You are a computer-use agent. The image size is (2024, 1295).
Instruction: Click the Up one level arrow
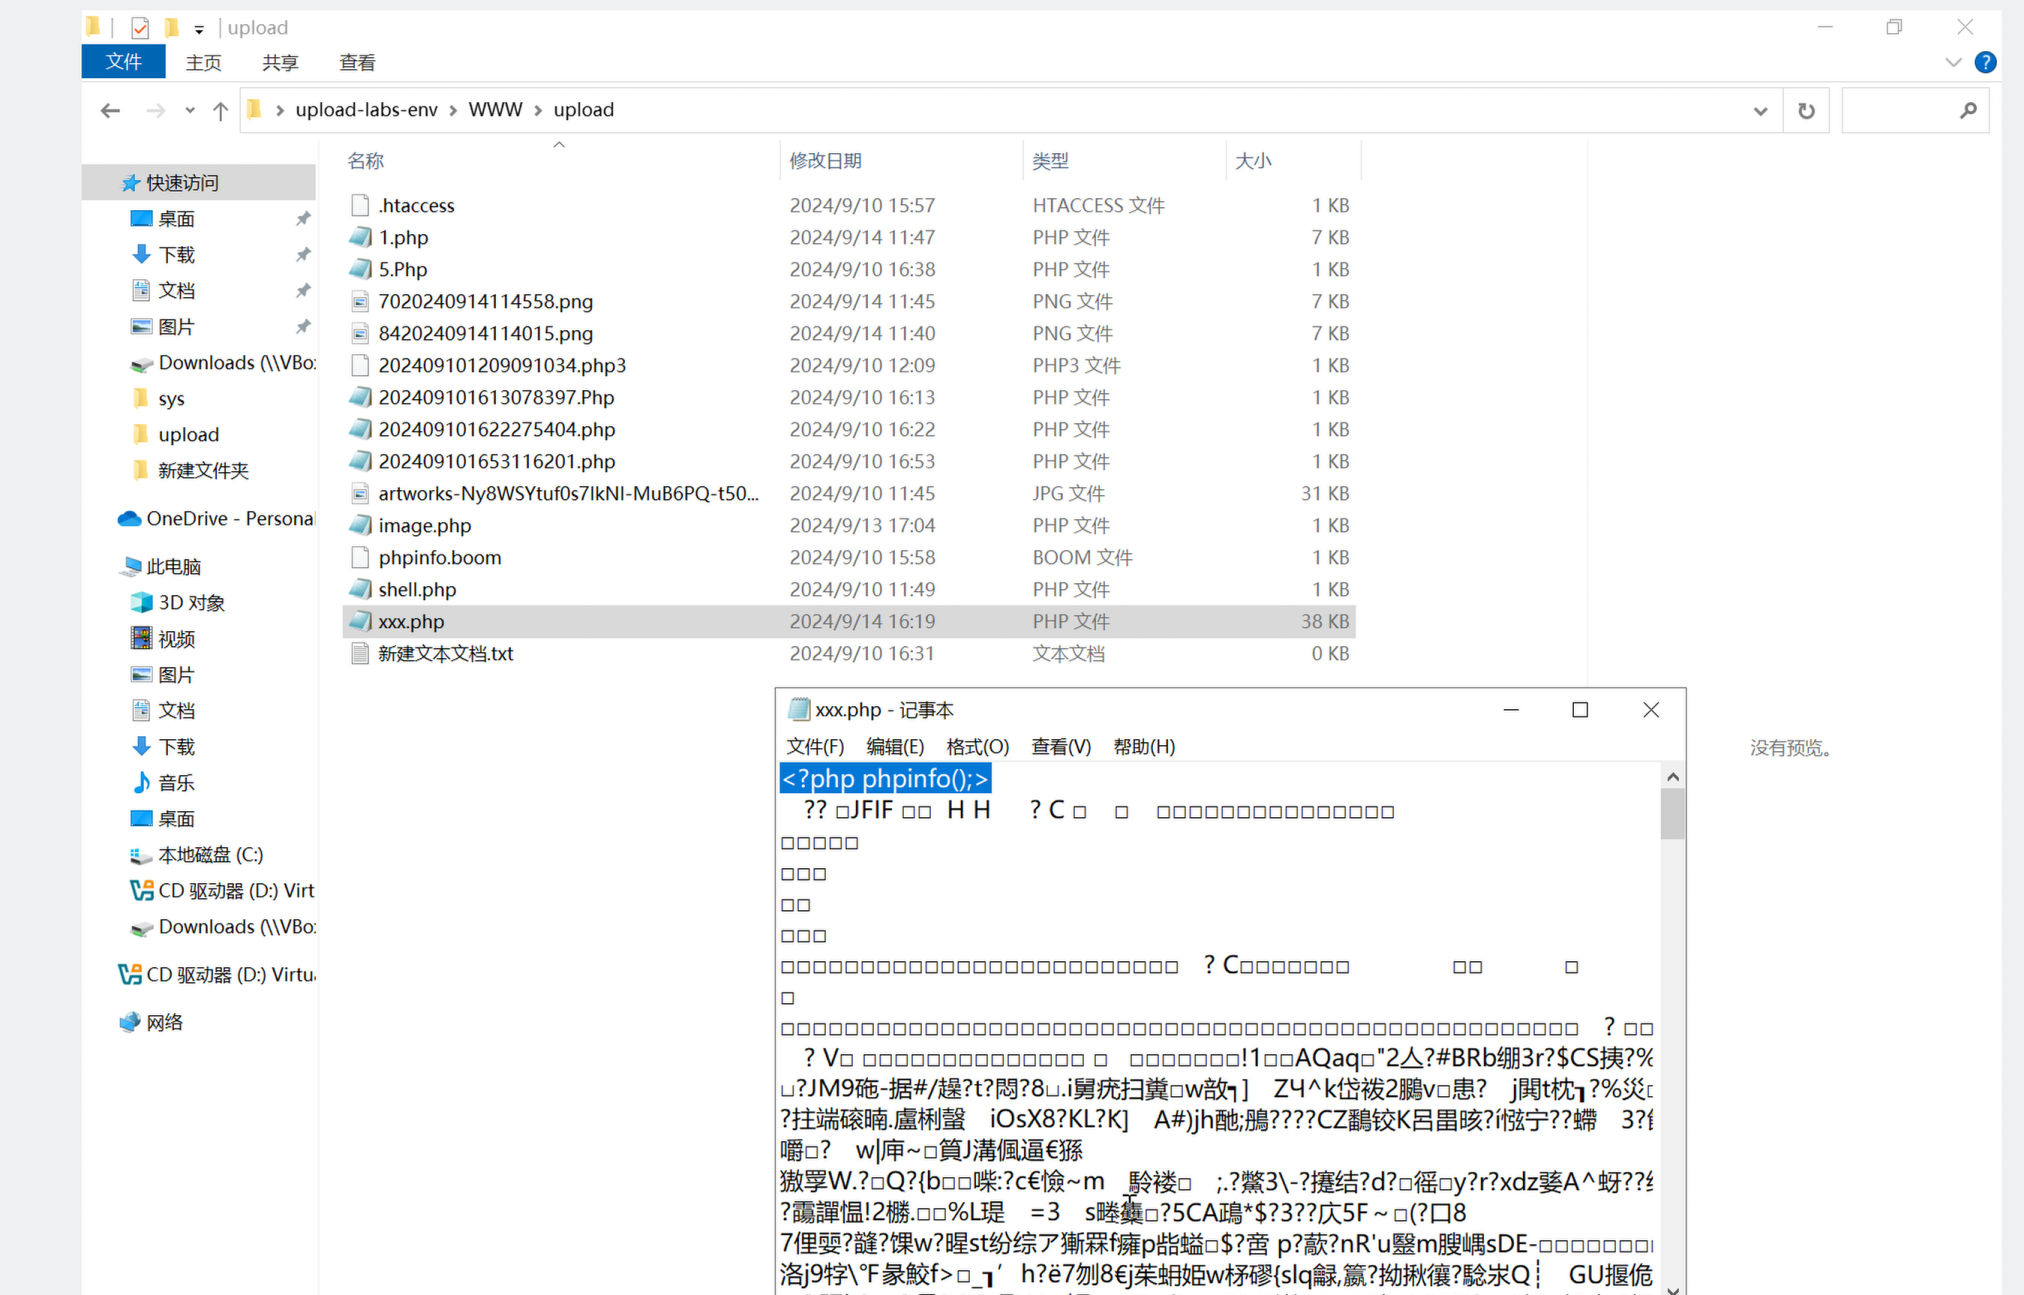[x=220, y=110]
